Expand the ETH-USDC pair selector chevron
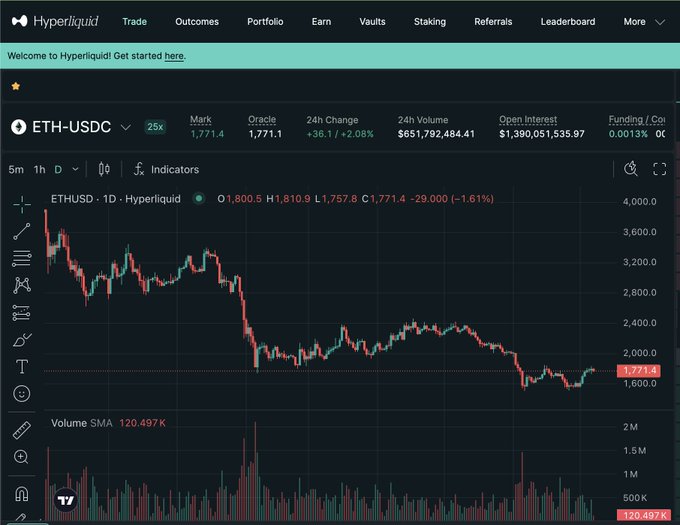This screenshot has height=525, width=680. click(x=125, y=127)
